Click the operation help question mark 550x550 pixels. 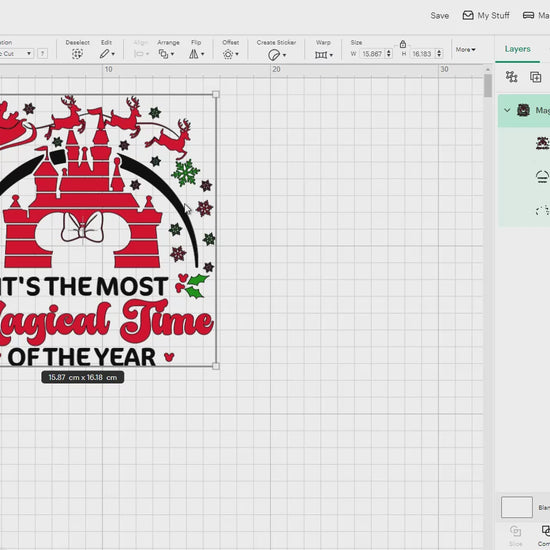coord(42,53)
